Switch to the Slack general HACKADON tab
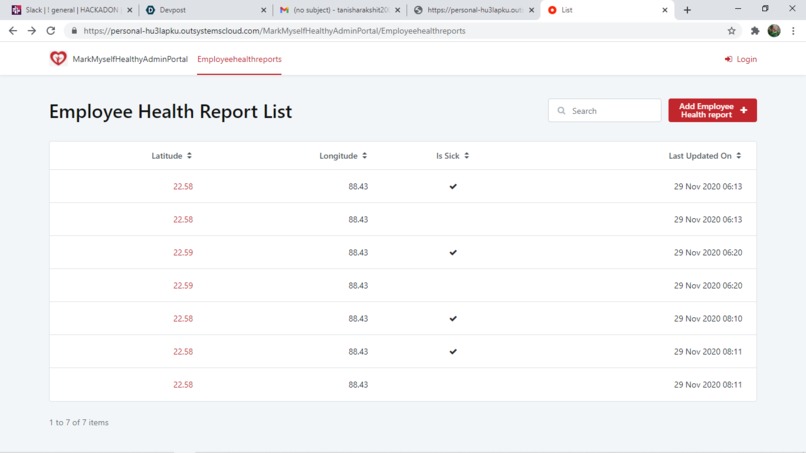This screenshot has height=453, width=806. [x=72, y=10]
